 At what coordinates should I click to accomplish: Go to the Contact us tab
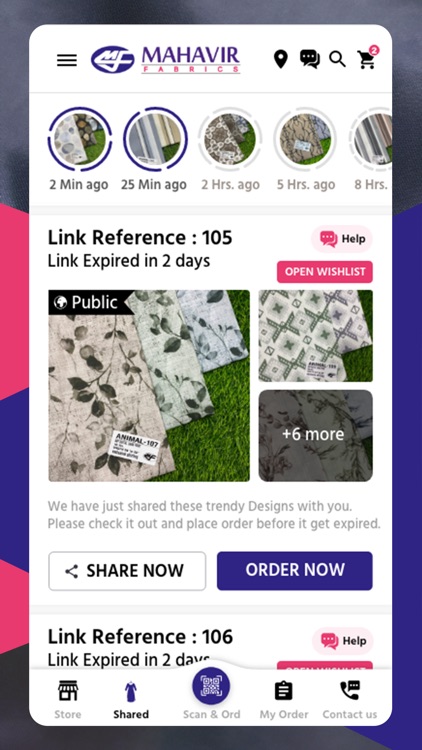coord(350,700)
